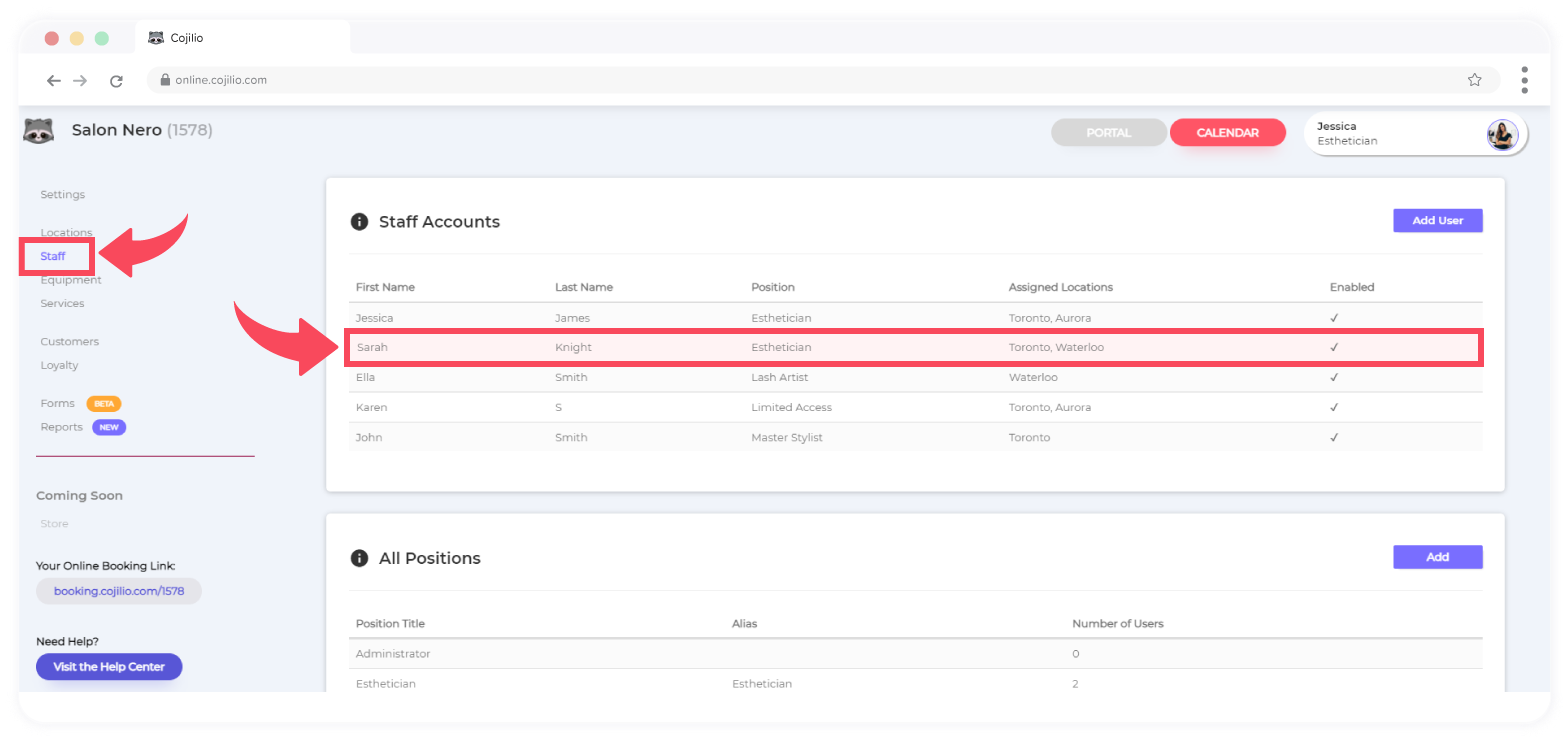Click the Salon Nero raccoon logo
This screenshot has width=1563, height=748.
37,130
